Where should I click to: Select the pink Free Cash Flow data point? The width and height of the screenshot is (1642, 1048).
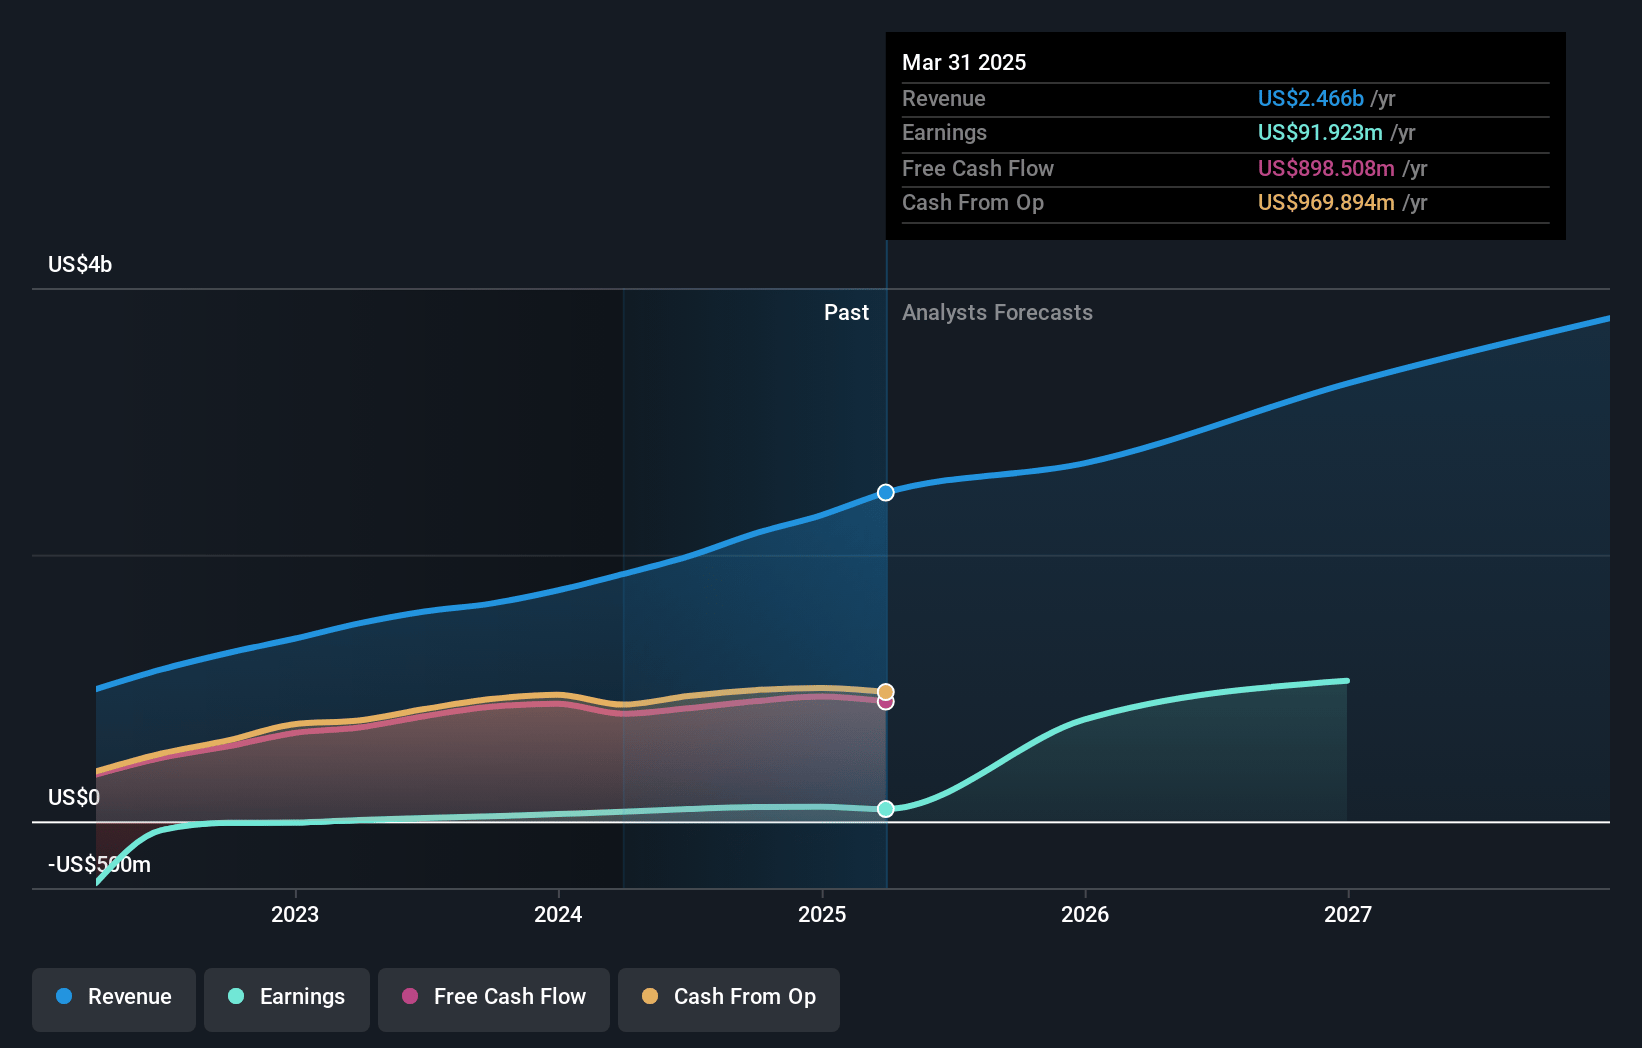(x=886, y=703)
